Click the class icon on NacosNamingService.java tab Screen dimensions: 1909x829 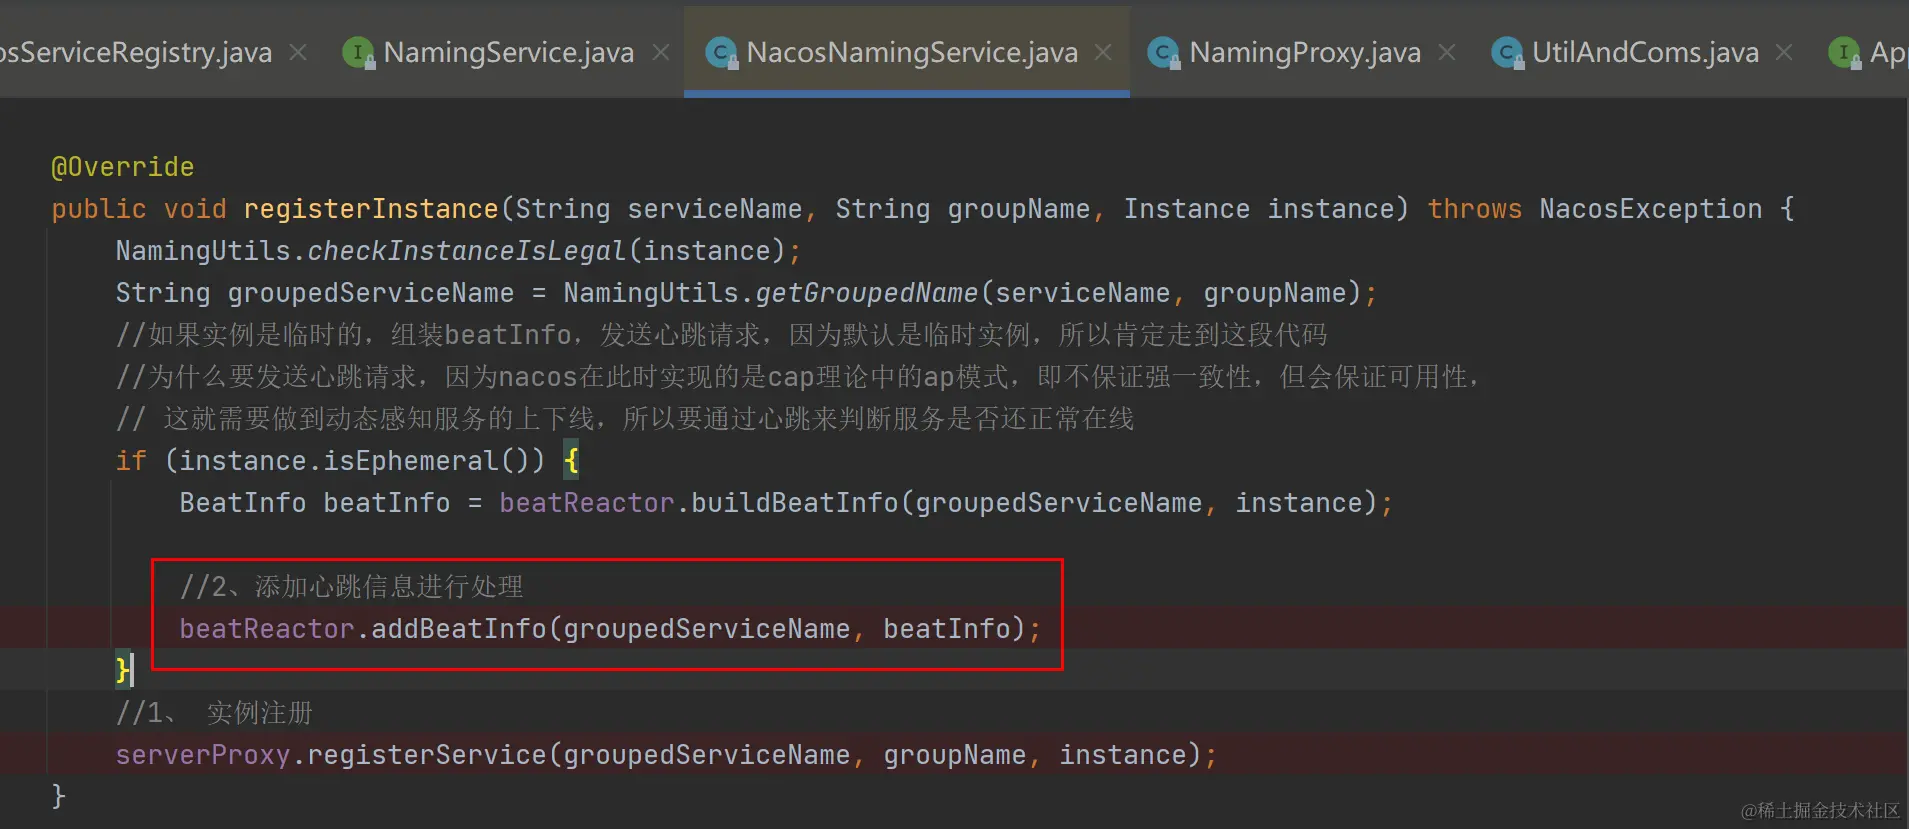click(721, 52)
